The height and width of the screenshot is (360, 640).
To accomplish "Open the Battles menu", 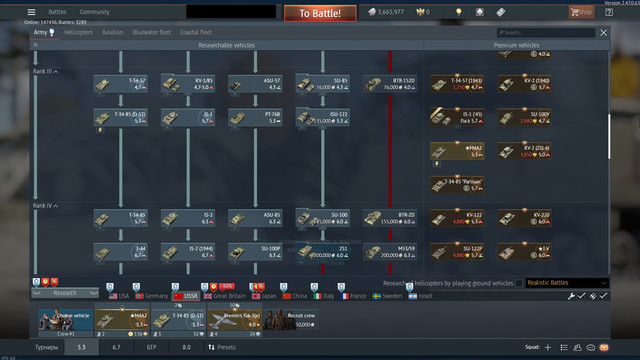I will click(x=57, y=12).
